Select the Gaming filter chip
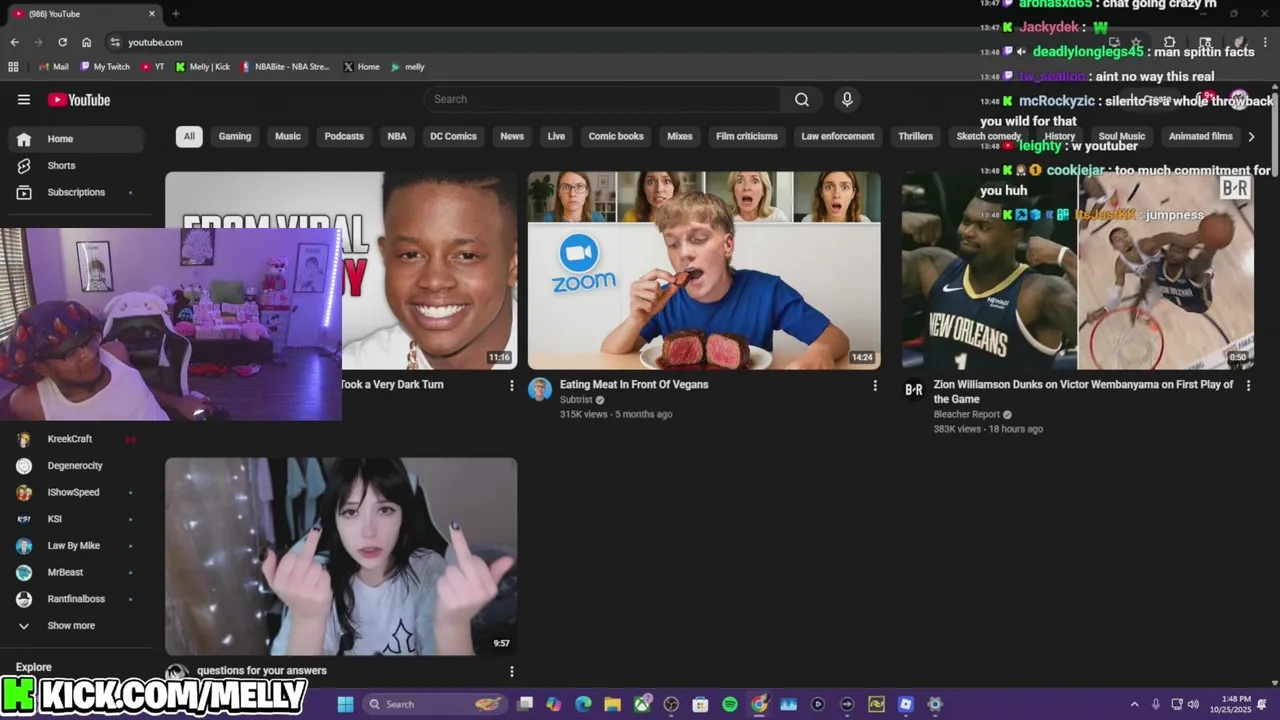 (235, 136)
